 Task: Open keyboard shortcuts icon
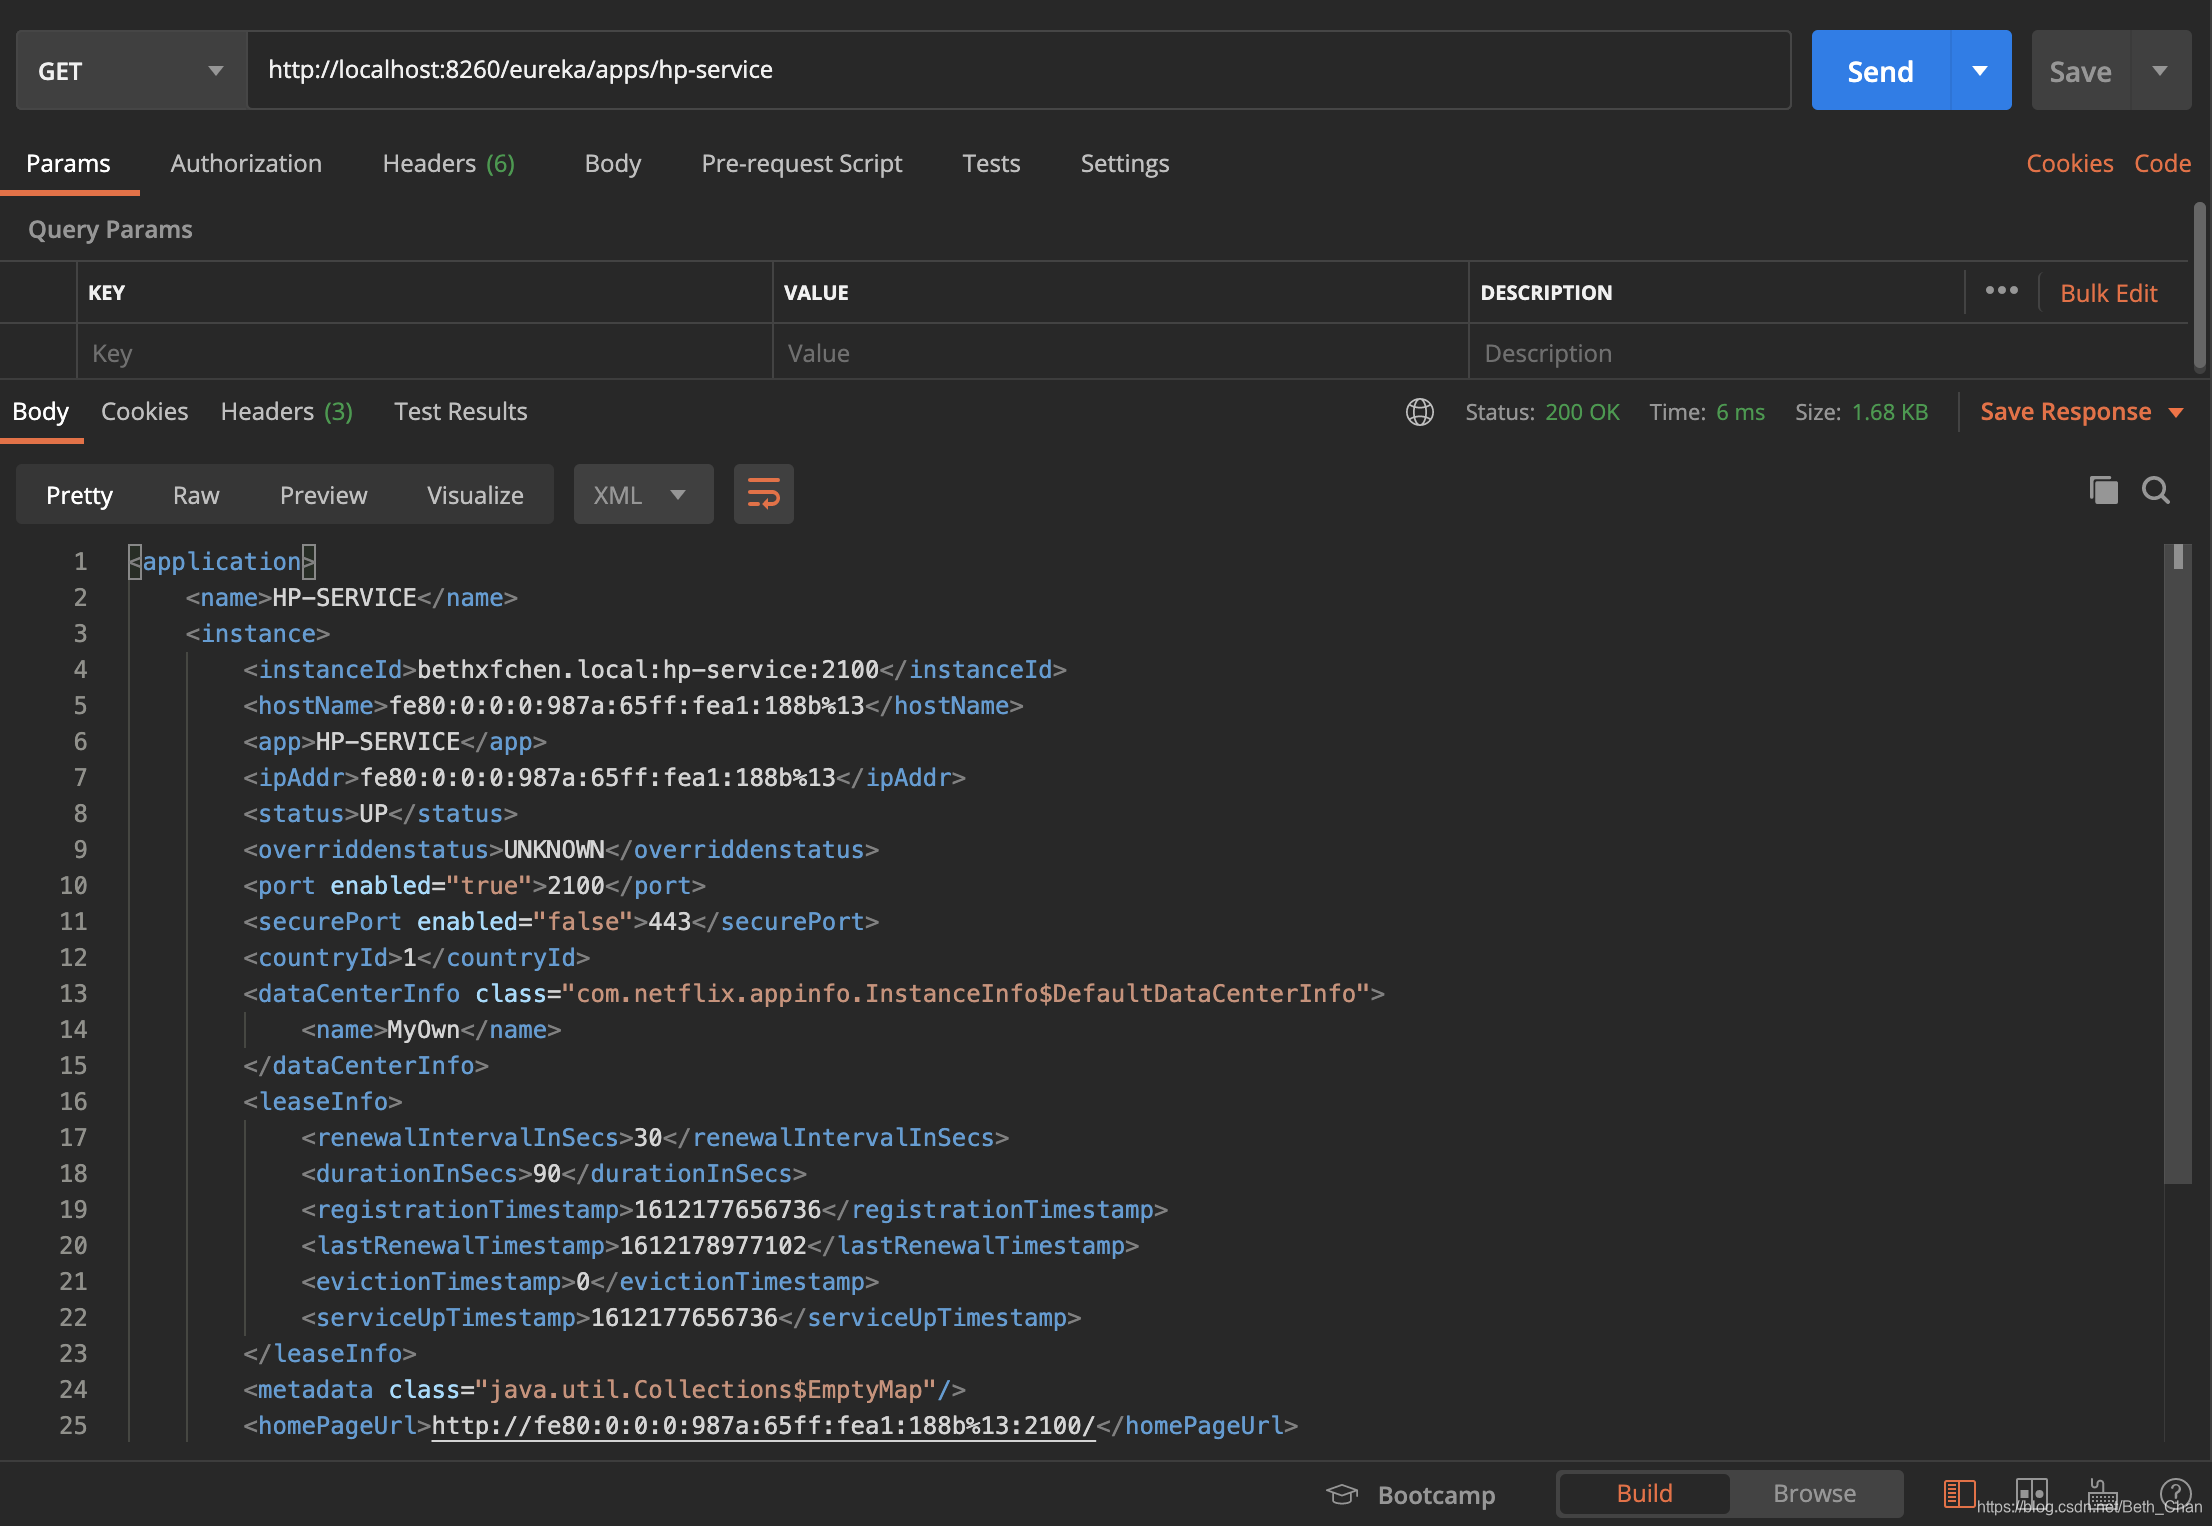click(x=2102, y=1494)
